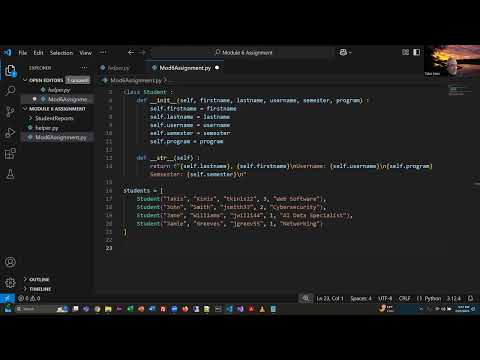Change indentation via Spaces: 4

coord(361,298)
